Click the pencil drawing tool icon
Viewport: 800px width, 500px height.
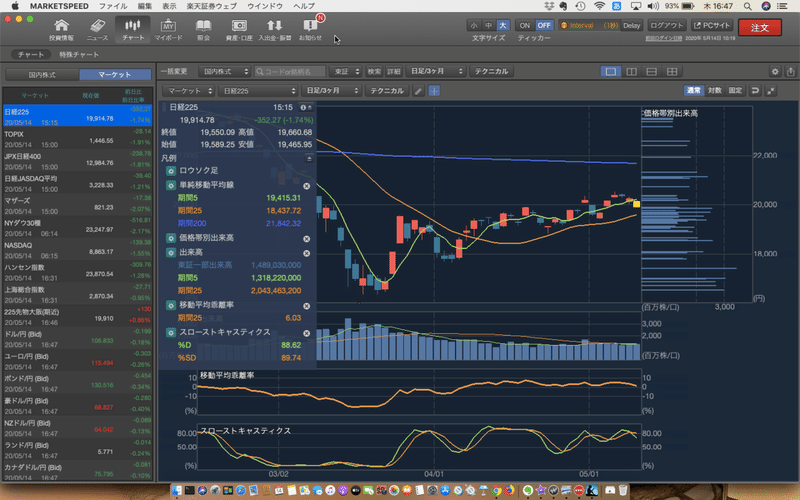(418, 91)
